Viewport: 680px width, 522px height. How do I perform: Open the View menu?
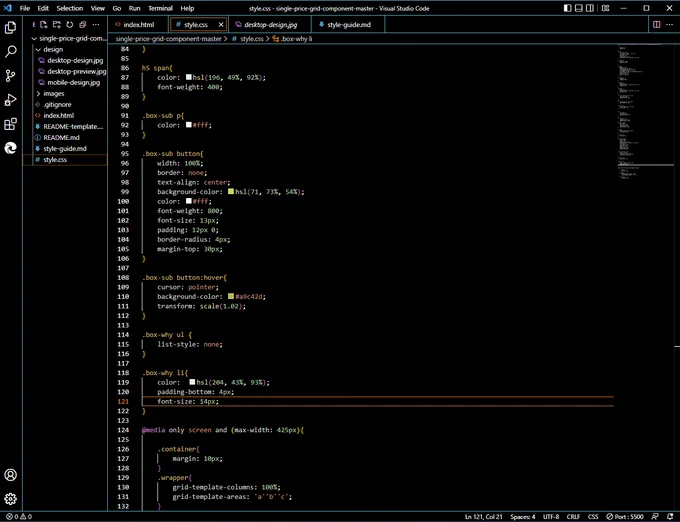[98, 8]
